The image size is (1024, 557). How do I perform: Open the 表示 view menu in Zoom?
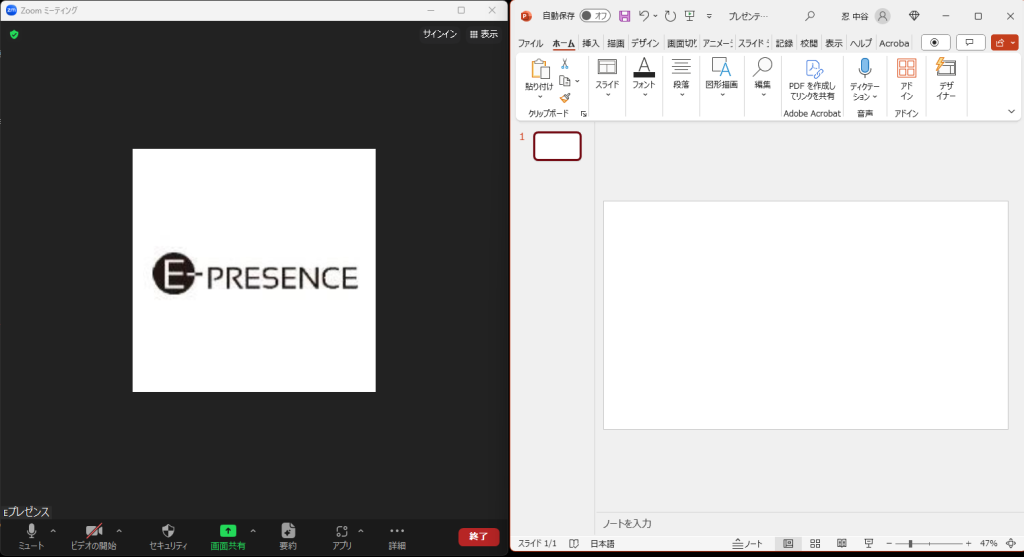484,34
